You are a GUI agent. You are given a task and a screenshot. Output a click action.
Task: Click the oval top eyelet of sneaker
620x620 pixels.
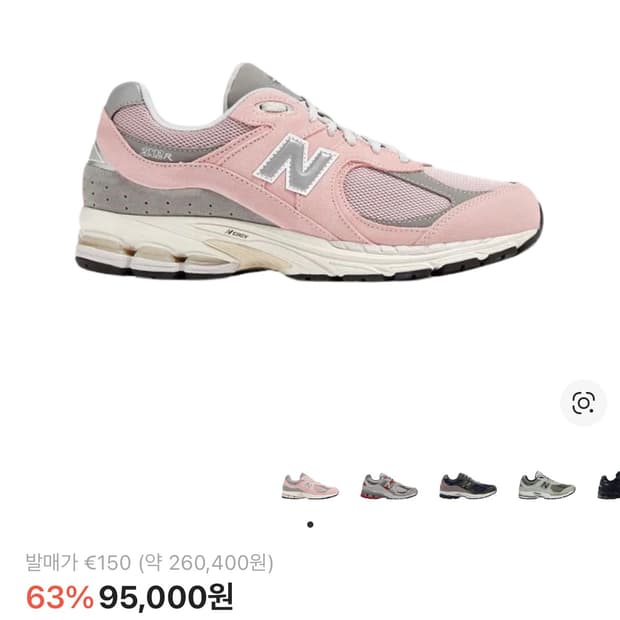[x=277, y=107]
